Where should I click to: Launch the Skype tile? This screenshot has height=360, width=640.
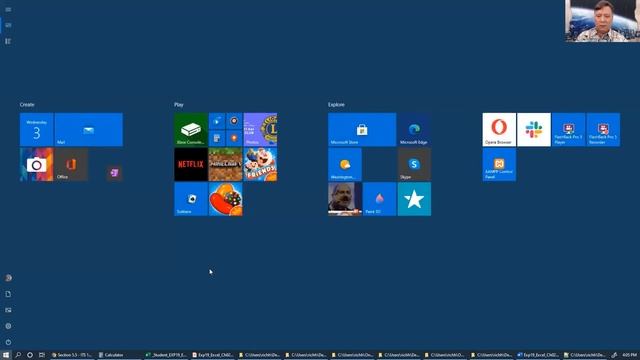click(x=414, y=164)
